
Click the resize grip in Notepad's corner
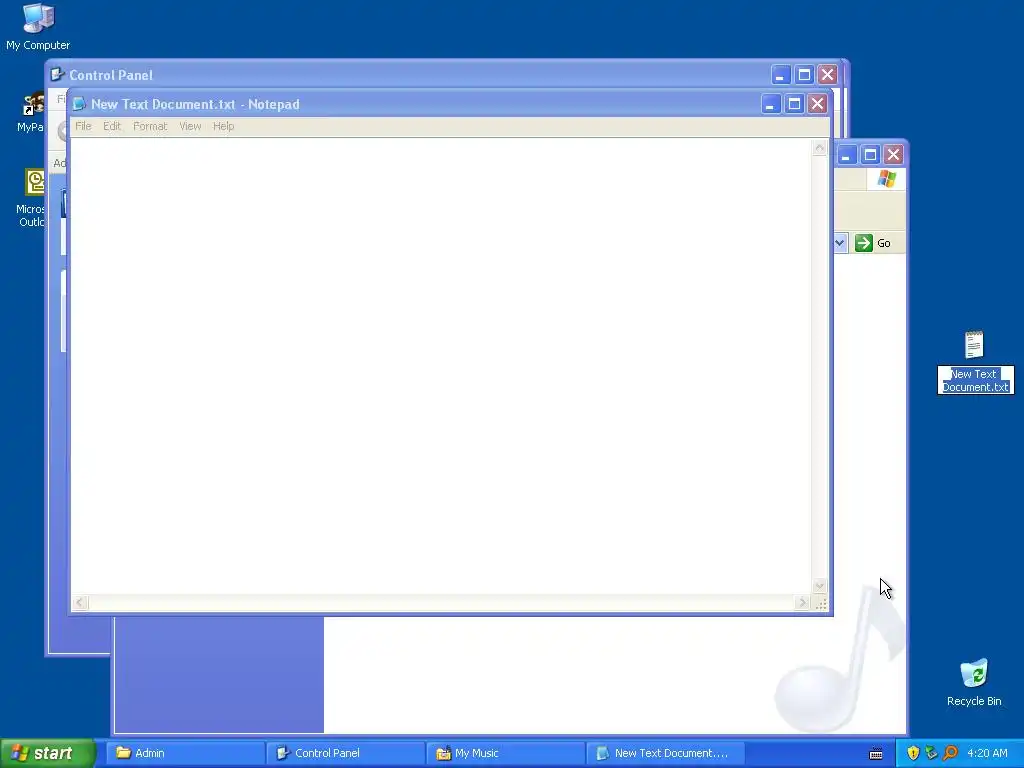tap(821, 603)
